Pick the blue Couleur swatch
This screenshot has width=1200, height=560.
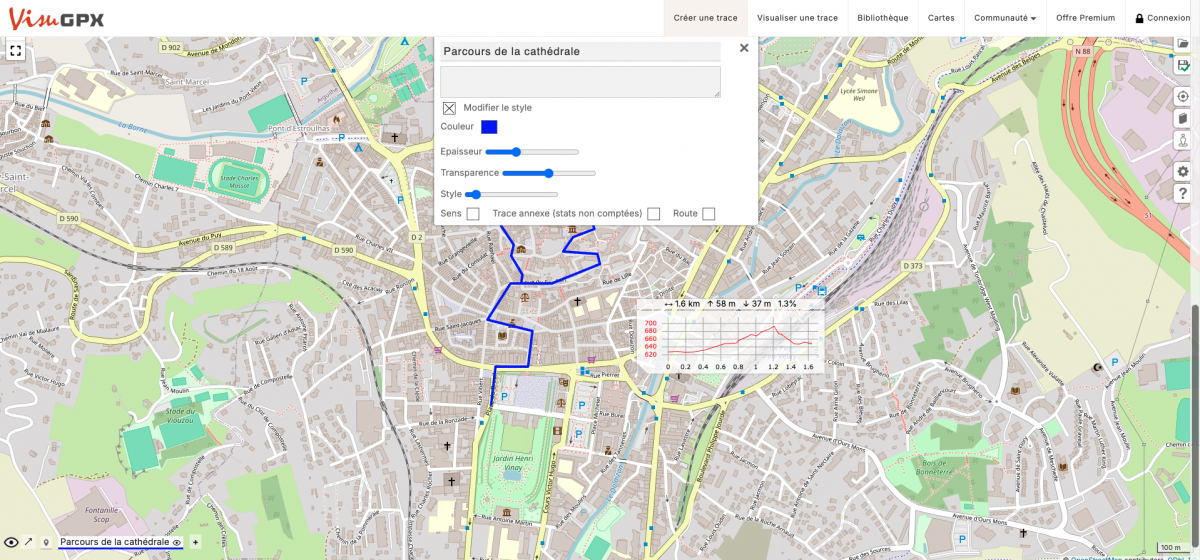[x=489, y=127]
